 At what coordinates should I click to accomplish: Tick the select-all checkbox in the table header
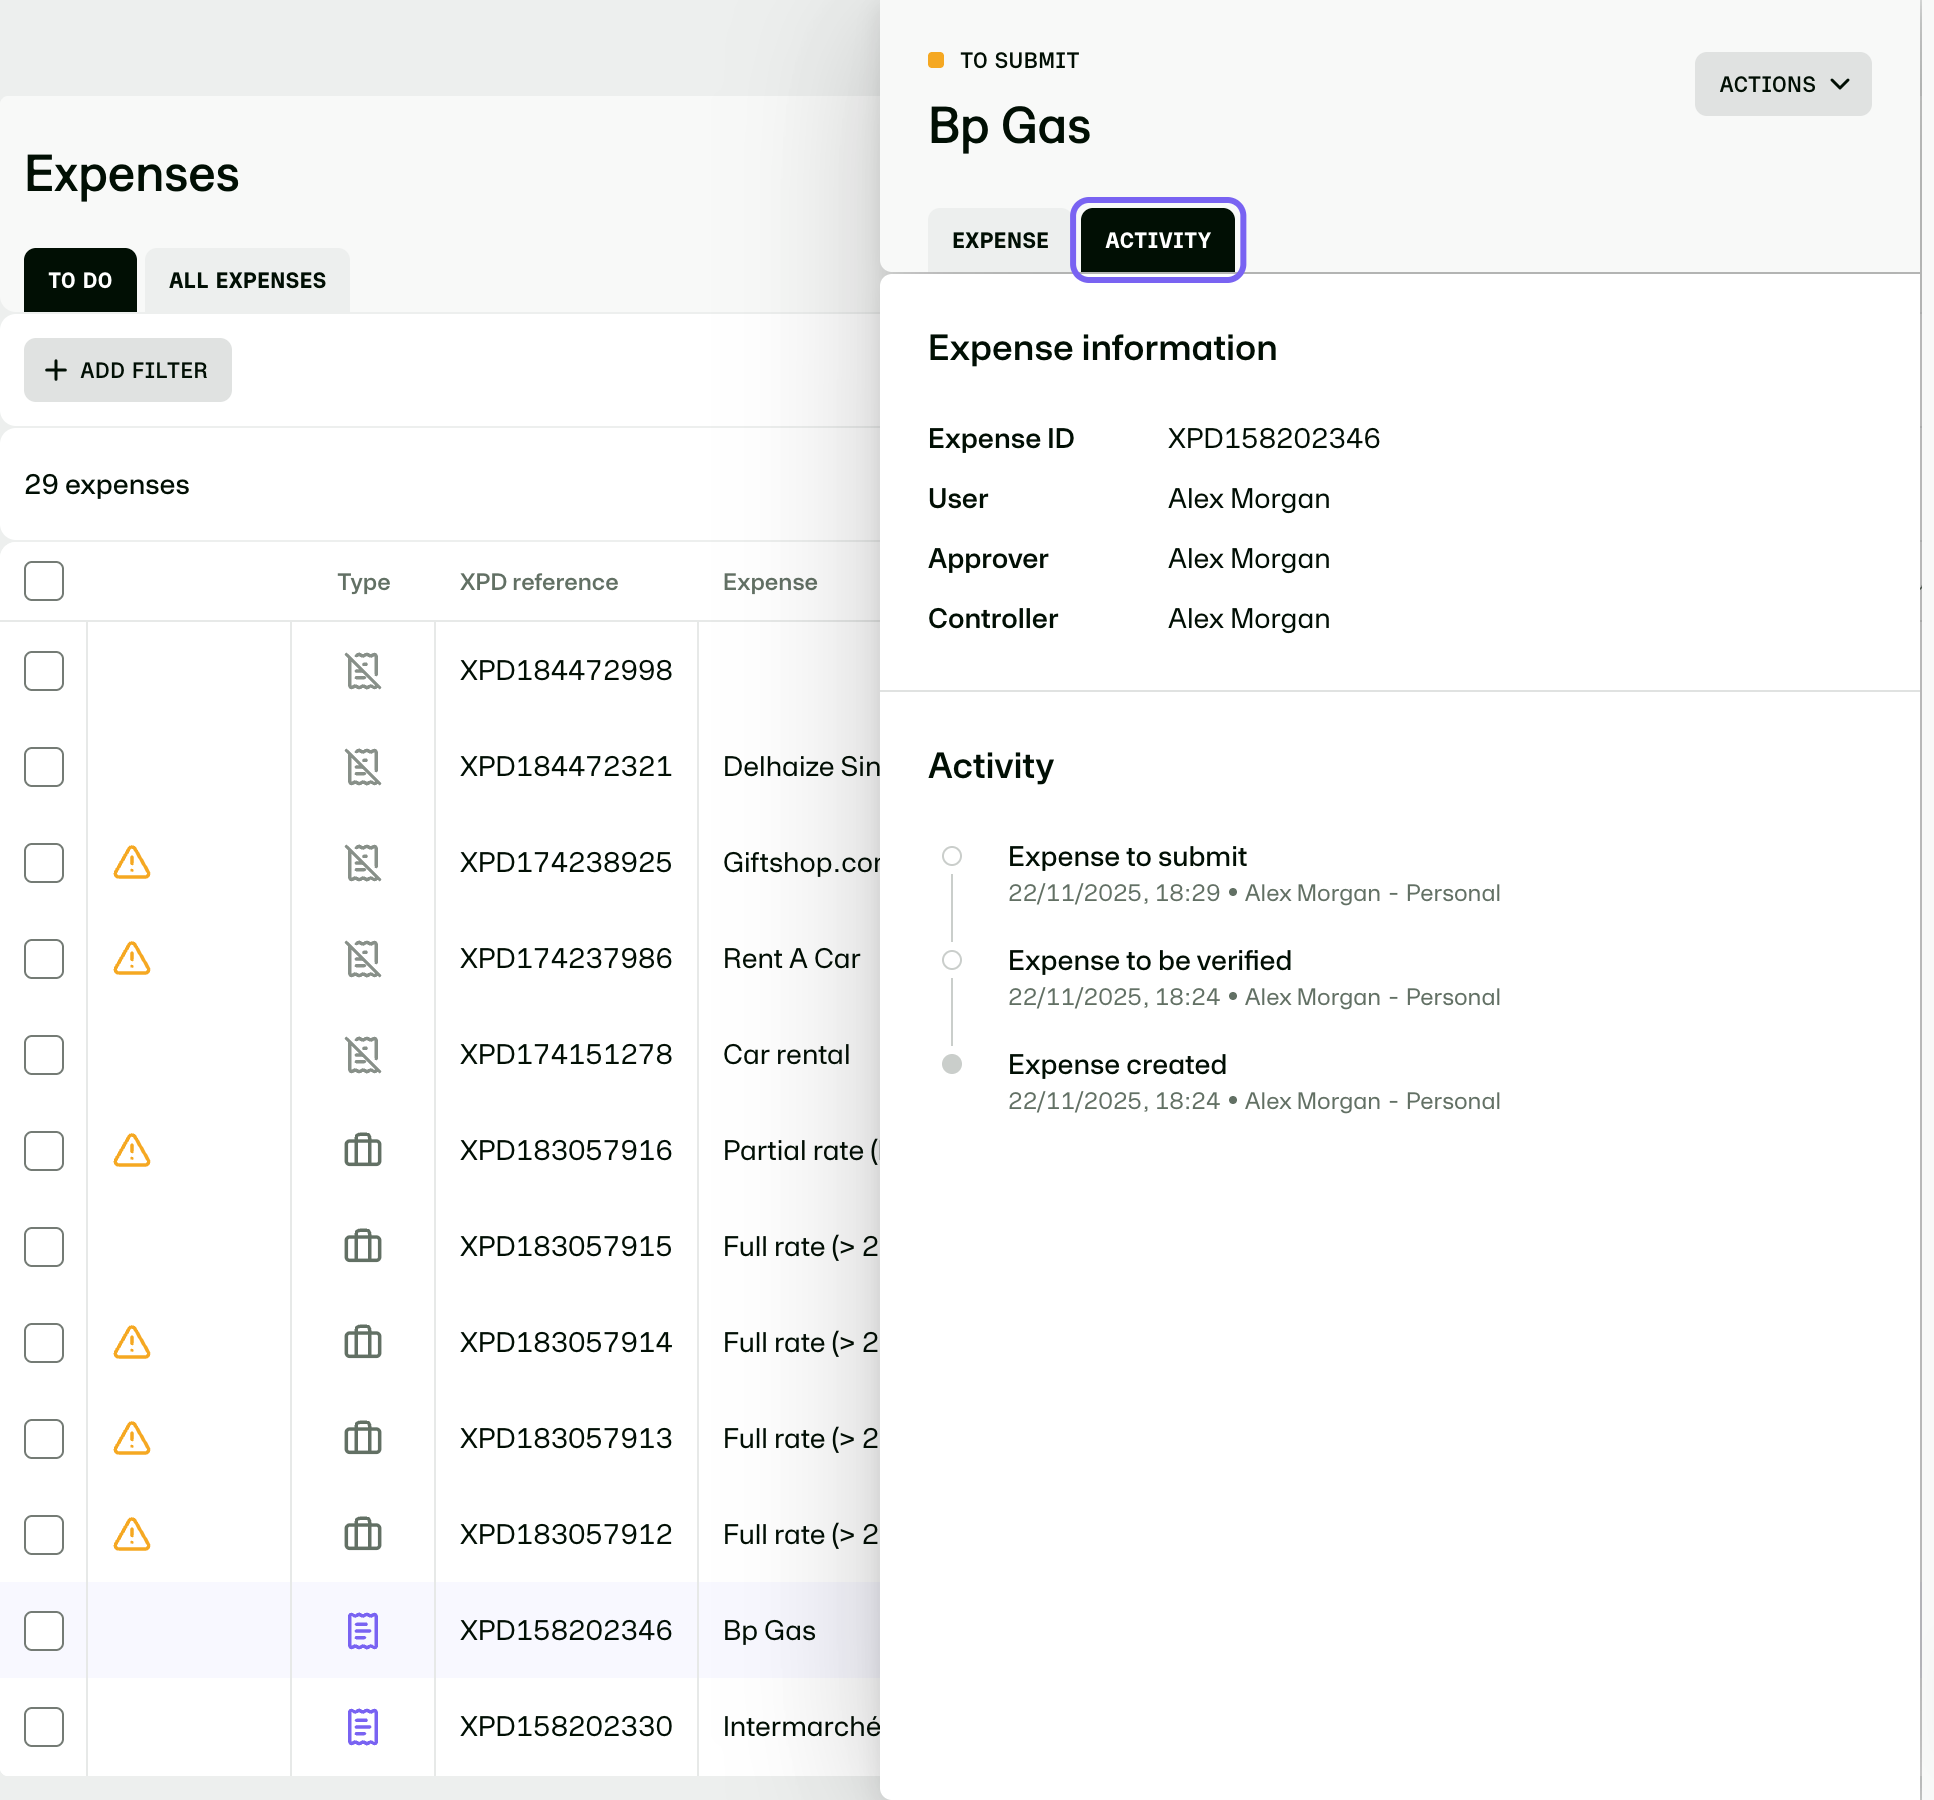point(44,581)
